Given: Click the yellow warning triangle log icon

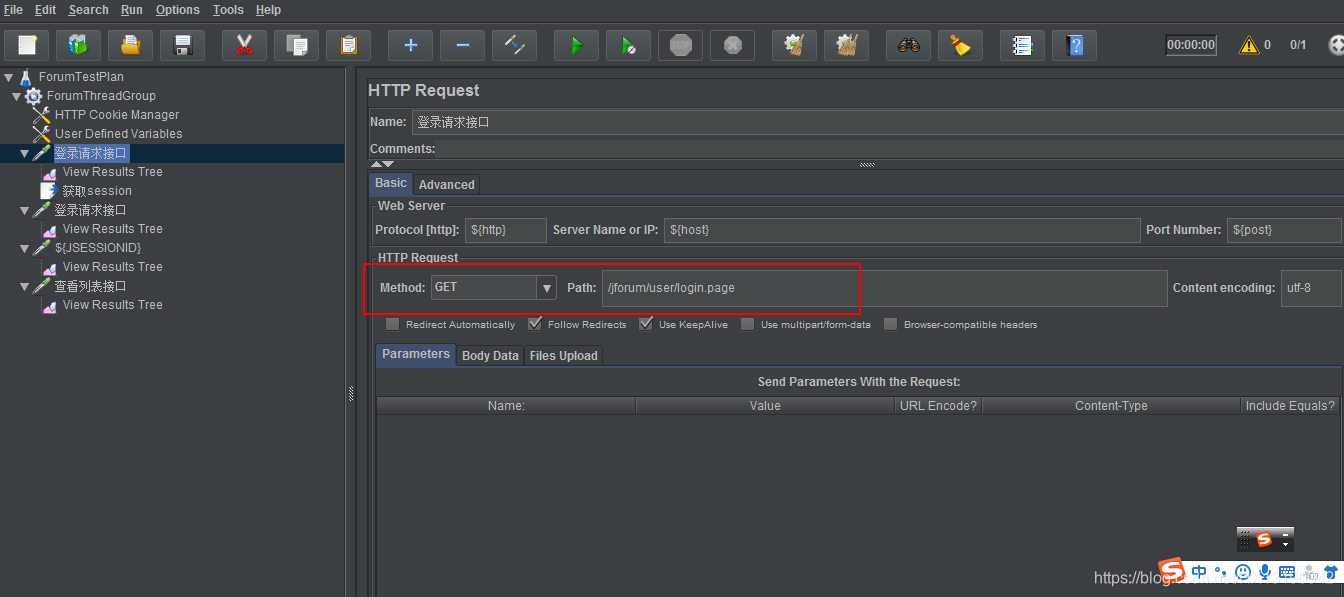Looking at the screenshot, I should point(1249,45).
